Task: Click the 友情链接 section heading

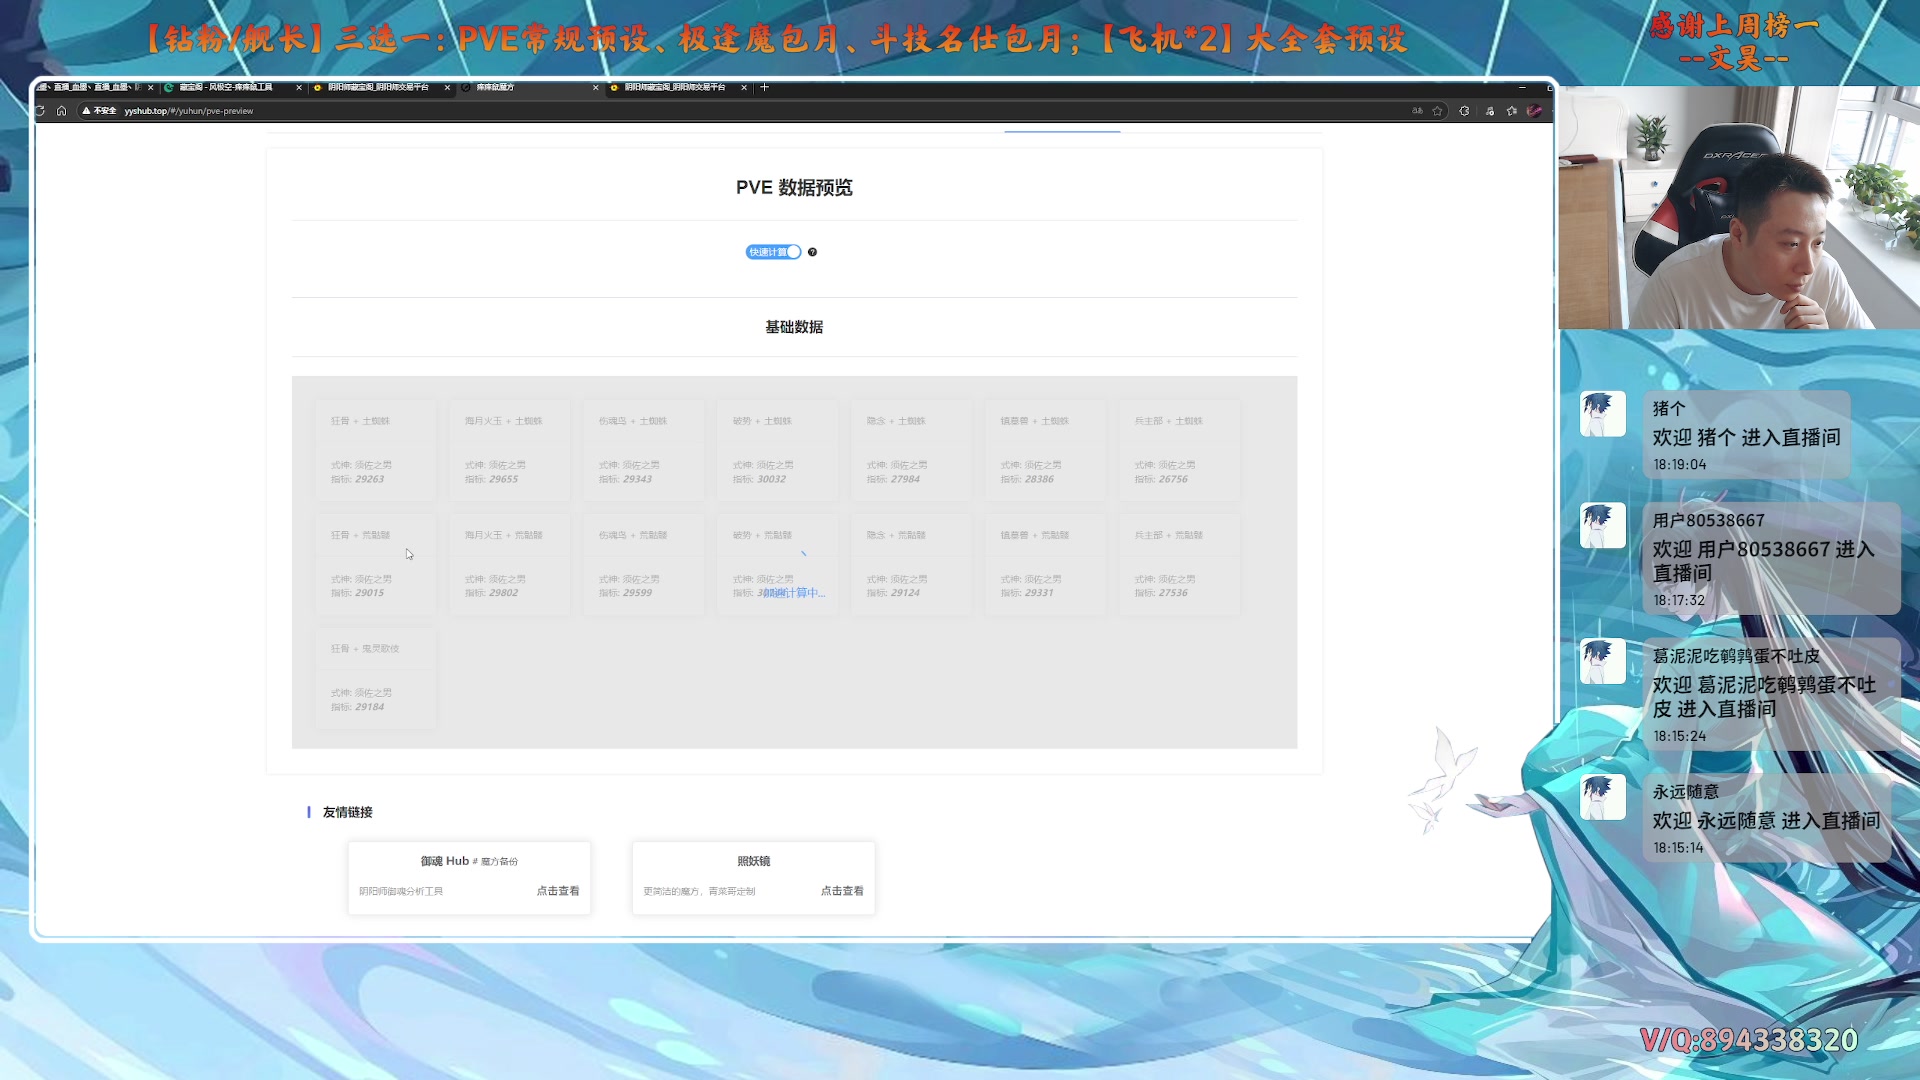Action: (x=347, y=812)
